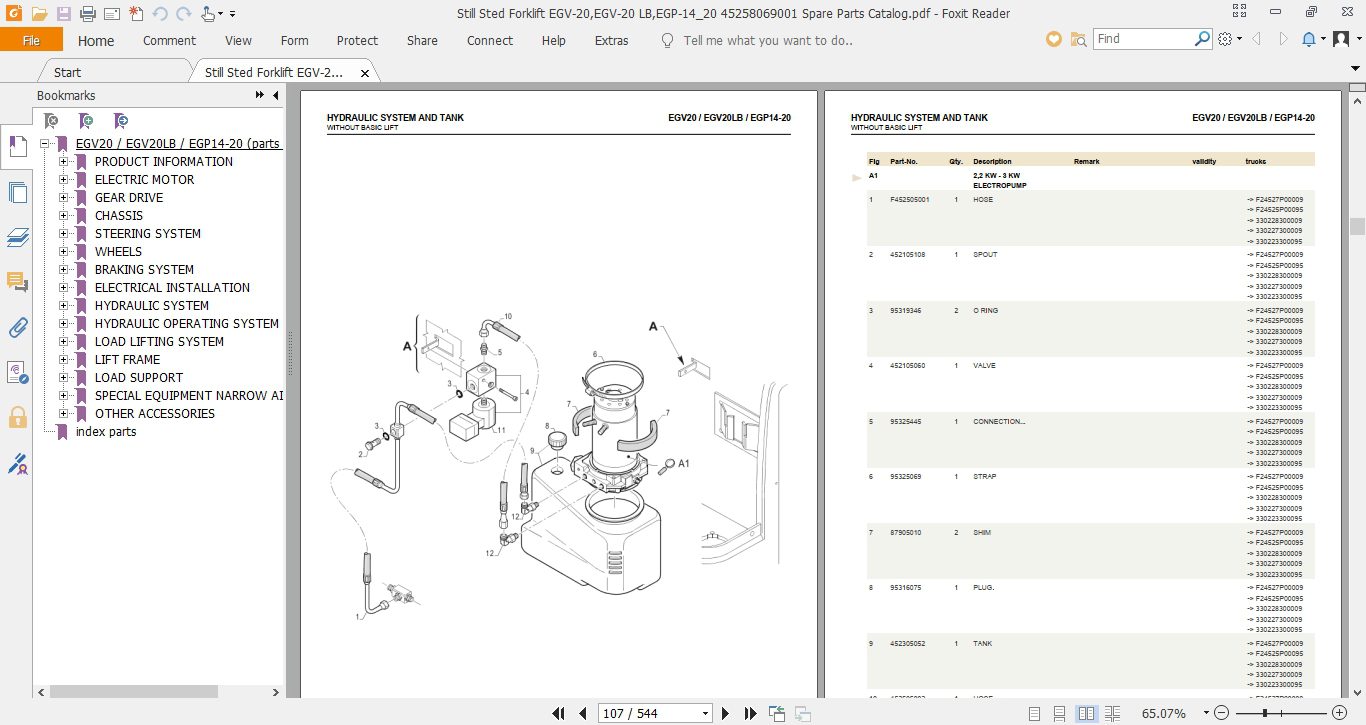Toggle full screen mode icon in title bar

tap(1240, 13)
